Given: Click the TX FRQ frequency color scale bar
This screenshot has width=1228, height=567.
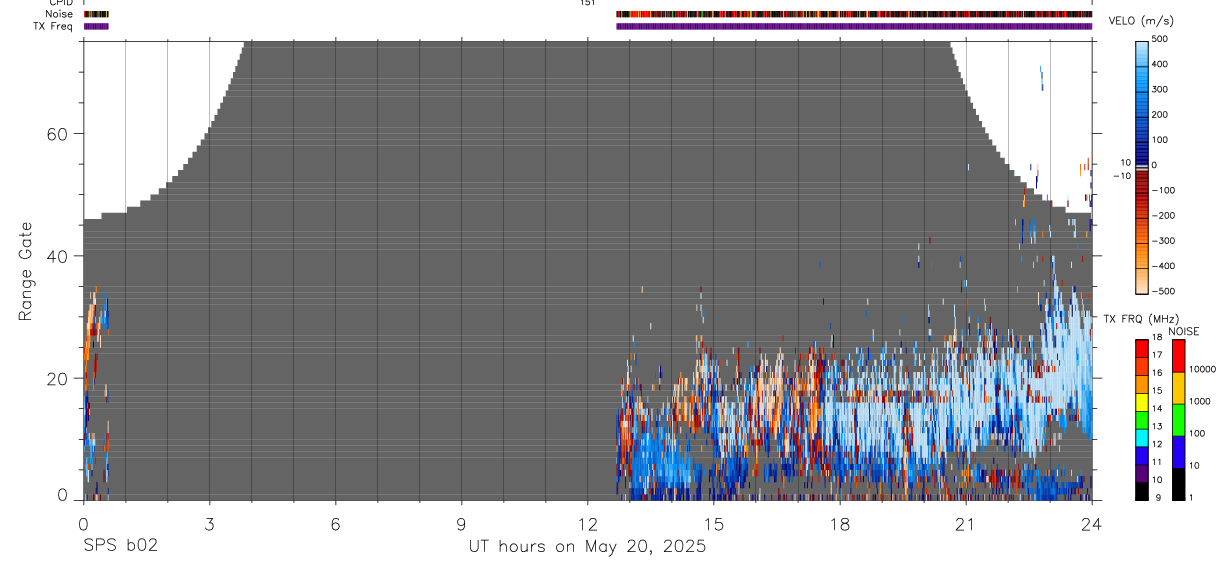Looking at the screenshot, I should tap(1142, 419).
